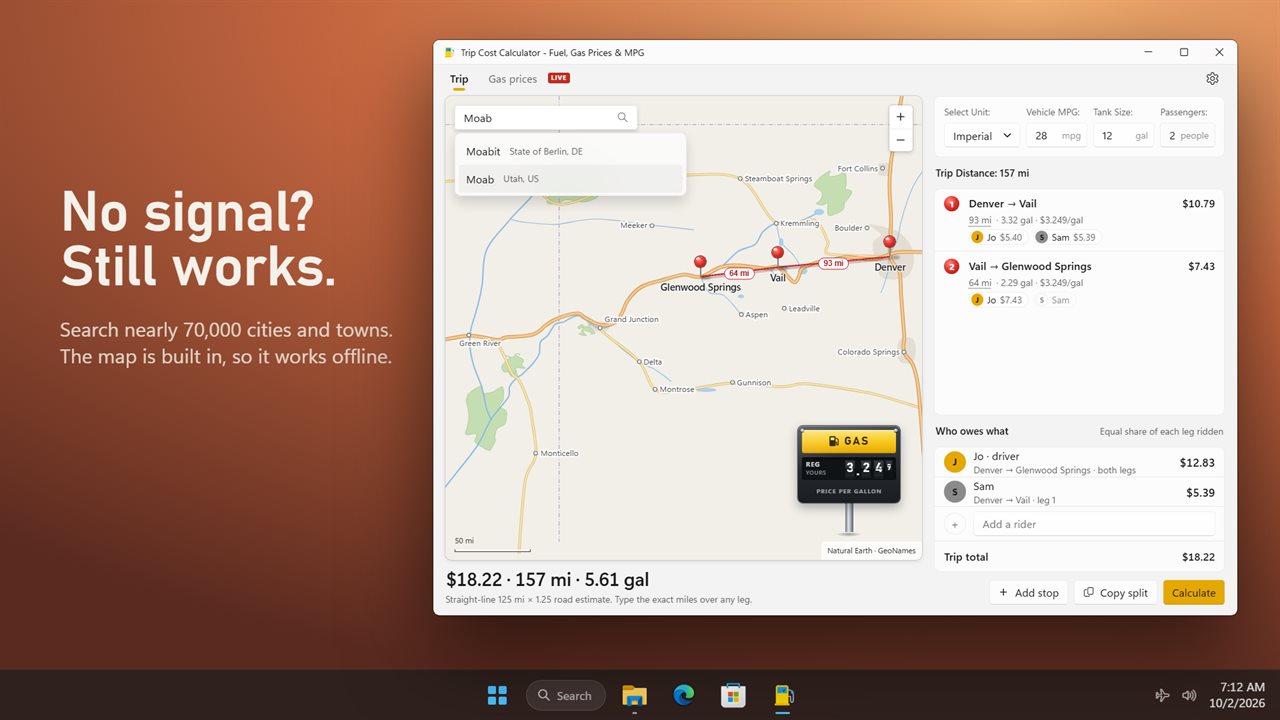Image resolution: width=1280 pixels, height=720 pixels.
Task: Toggle Sam's share on Denver → Vail leg
Action: (1067, 237)
